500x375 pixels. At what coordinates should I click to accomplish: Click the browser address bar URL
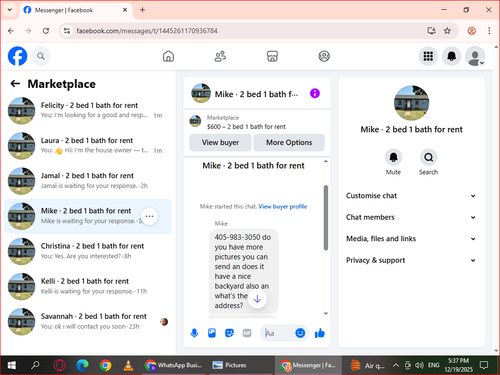click(x=147, y=31)
